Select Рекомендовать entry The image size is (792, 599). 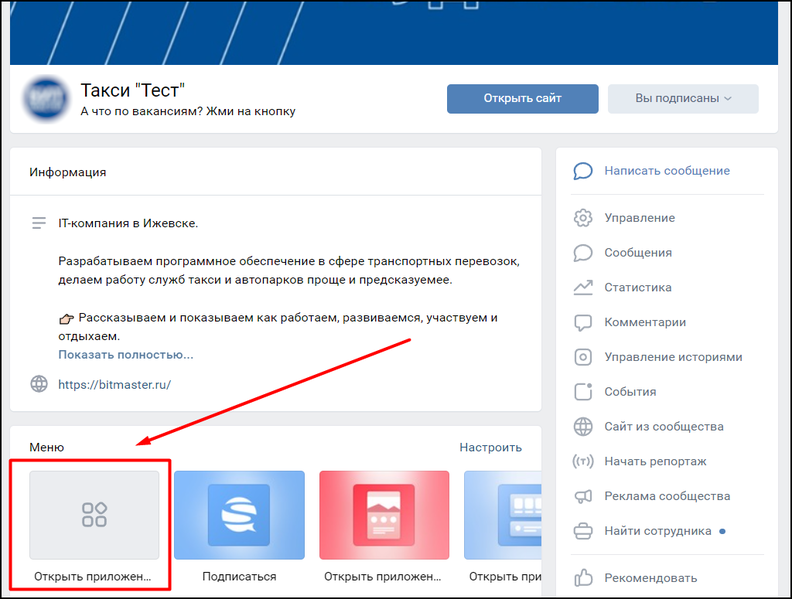(651, 578)
